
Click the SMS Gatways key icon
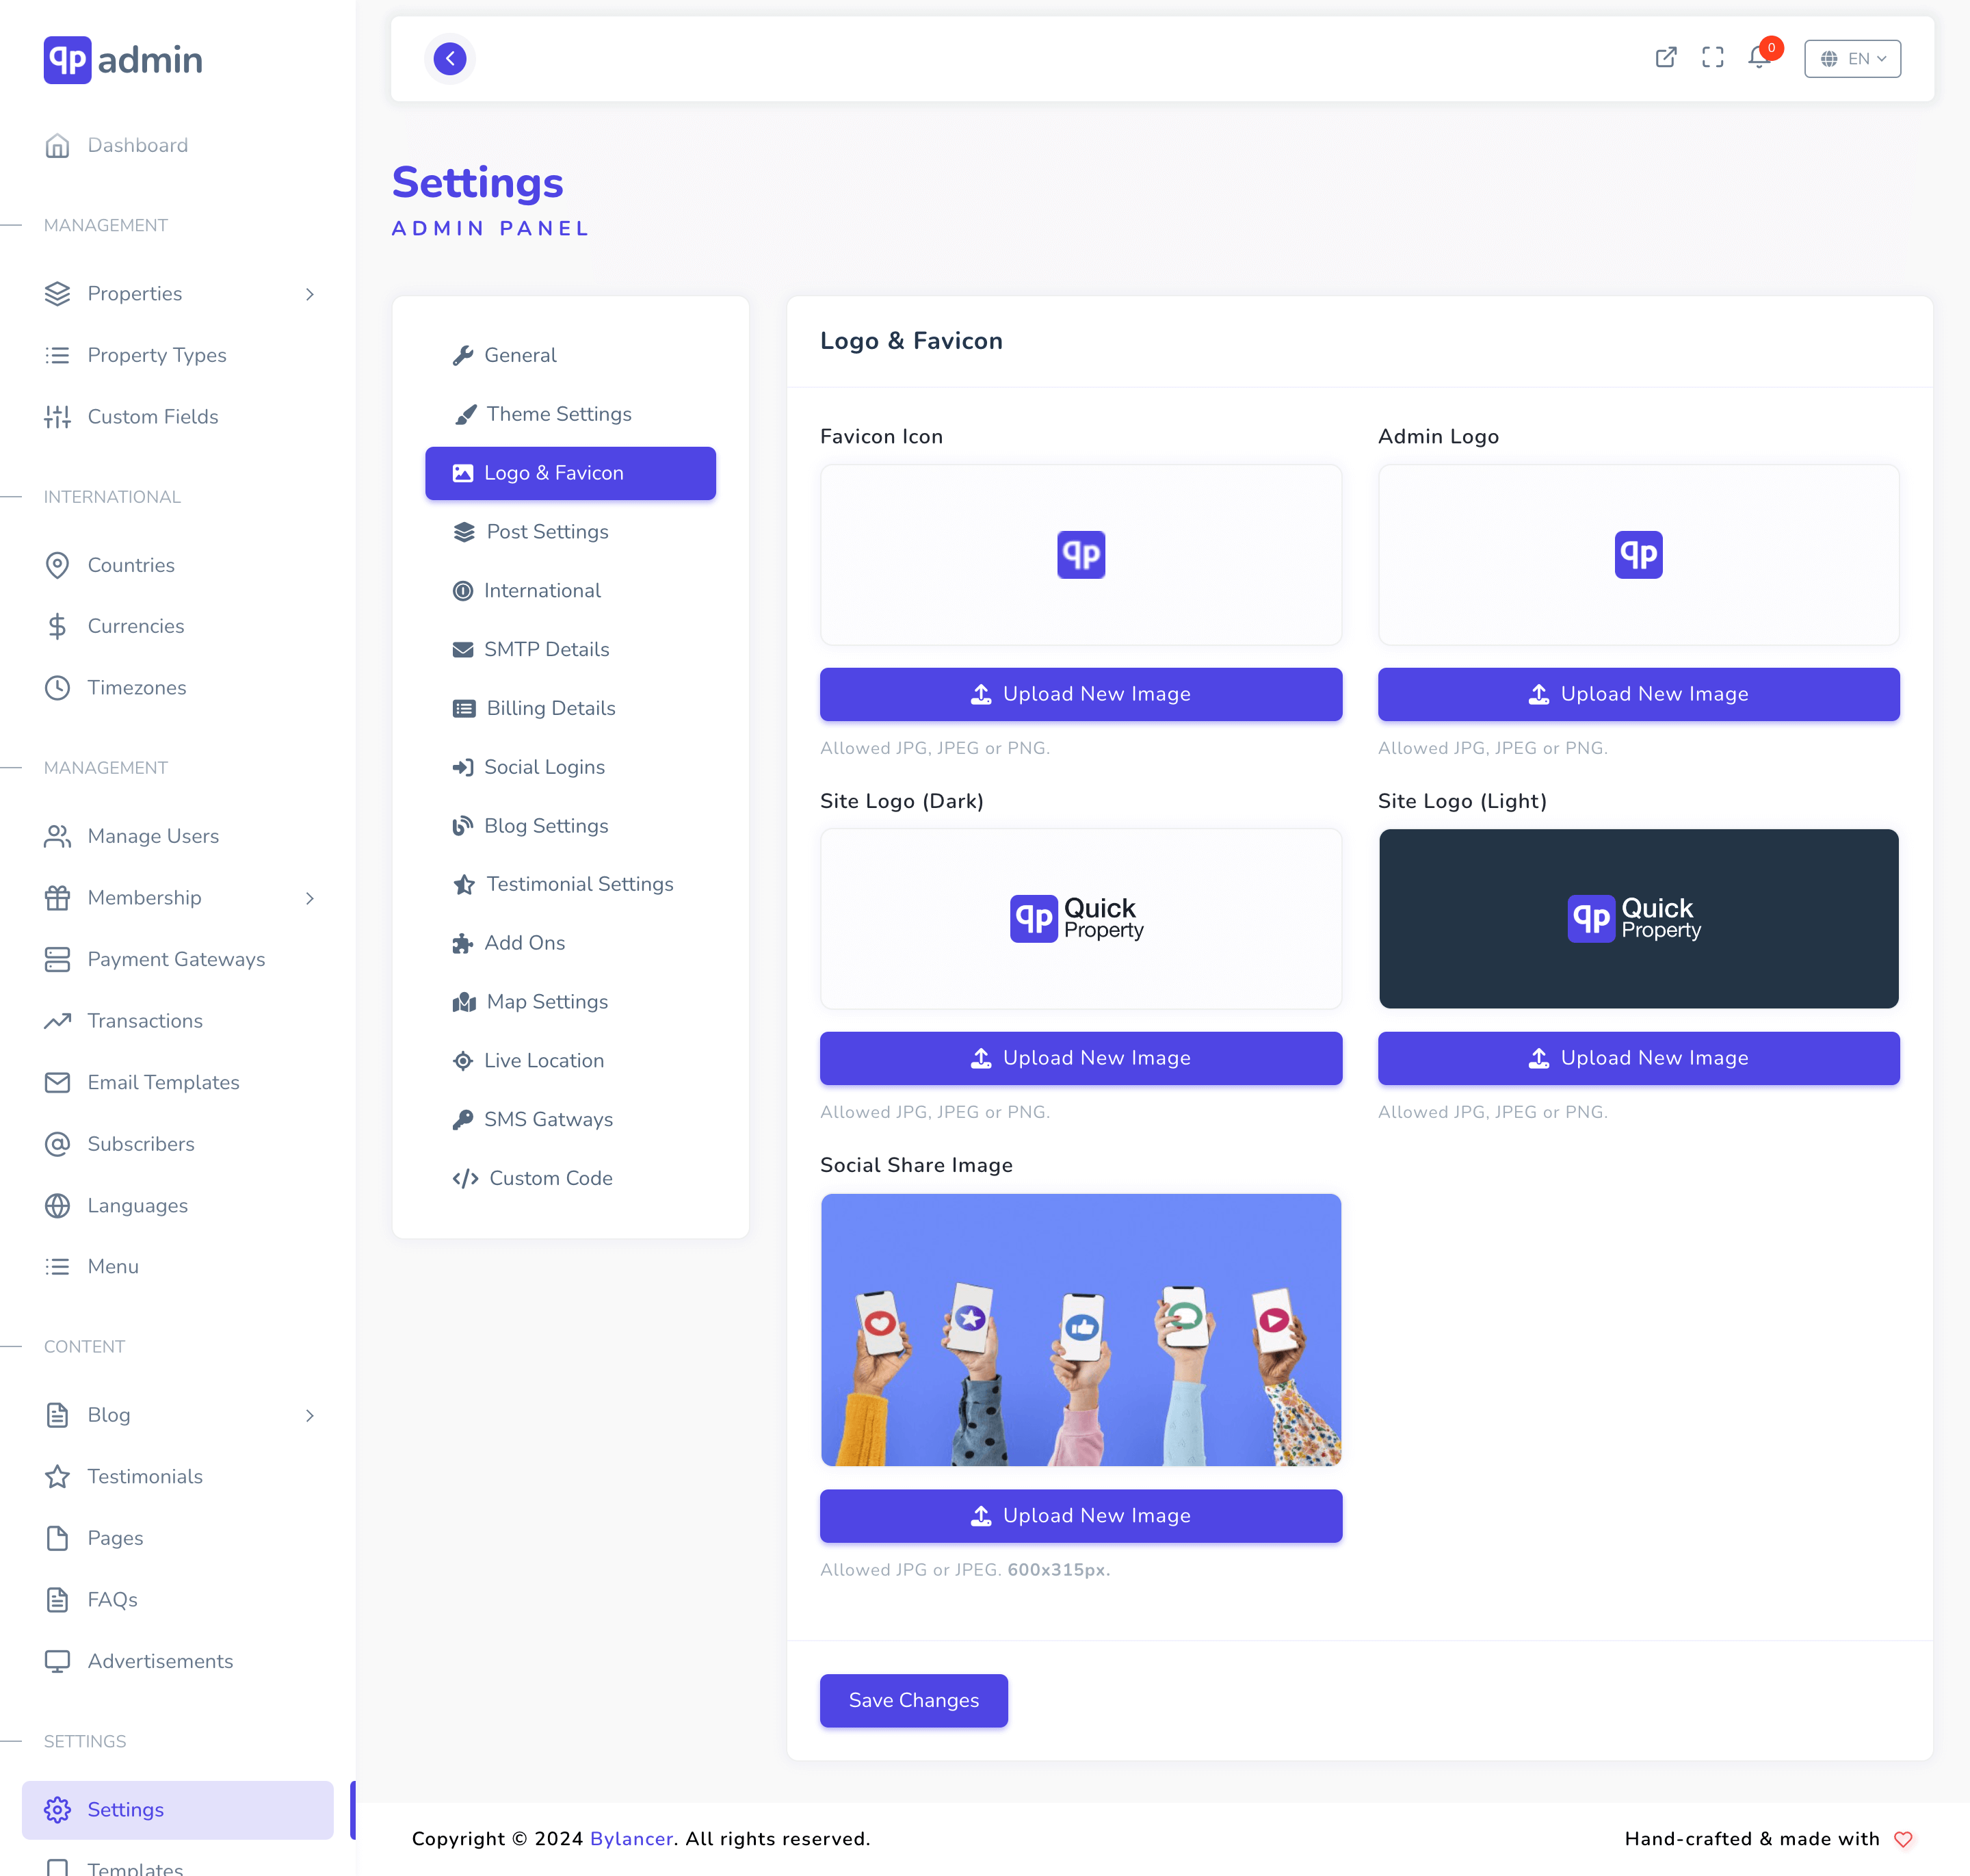[462, 1120]
